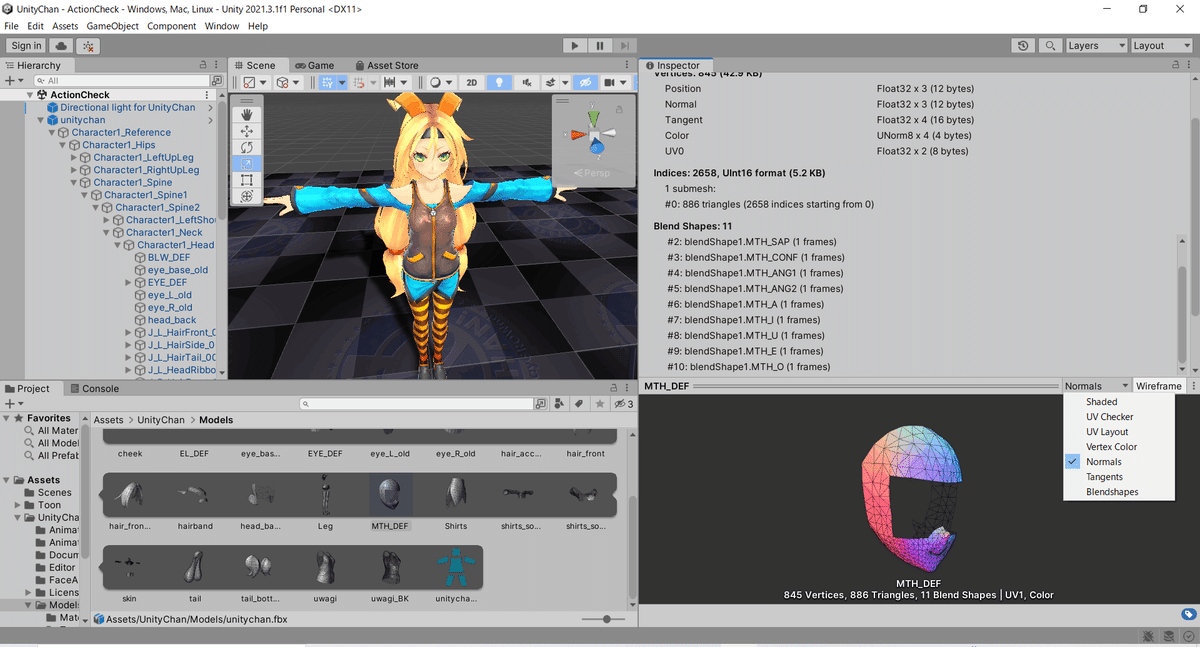Open the favorites star in the Project toolbar
This screenshot has width=1200, height=647.
[x=599, y=404]
